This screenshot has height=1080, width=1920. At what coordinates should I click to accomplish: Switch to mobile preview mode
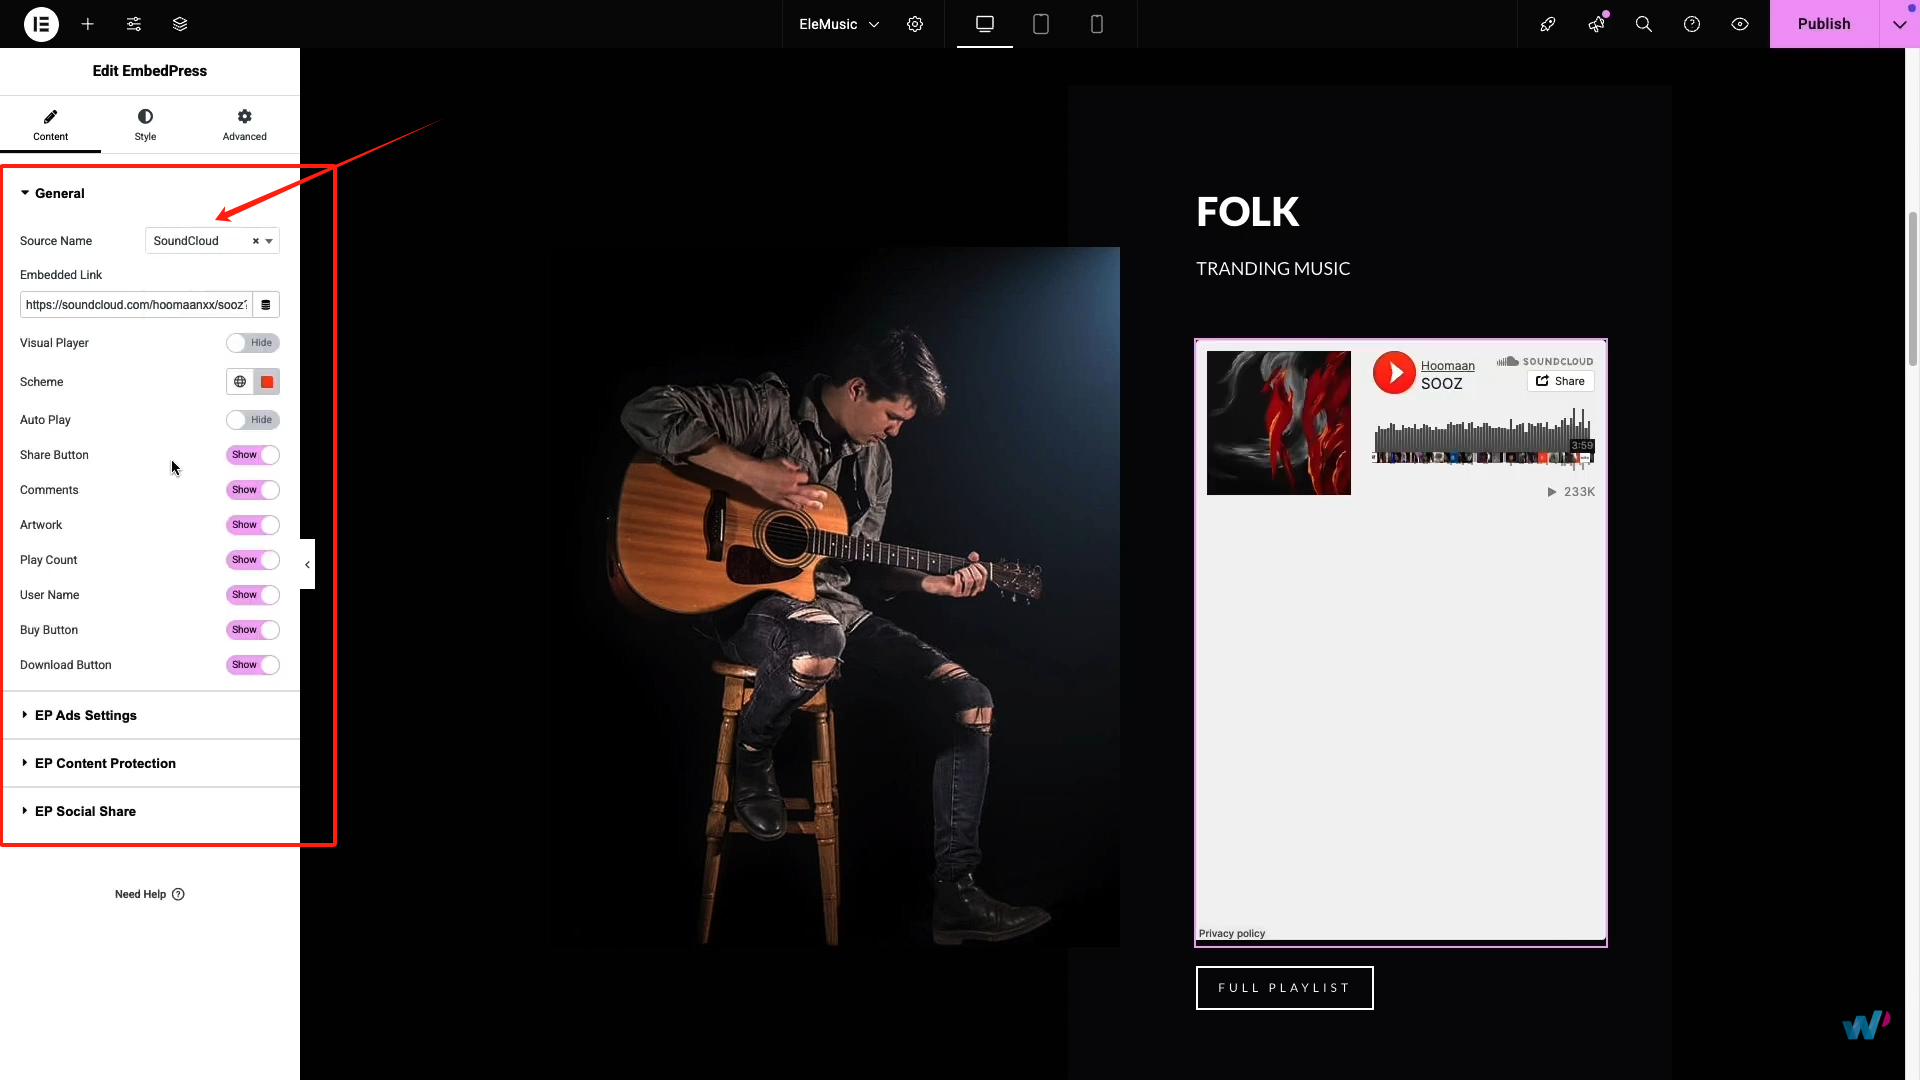coord(1097,24)
